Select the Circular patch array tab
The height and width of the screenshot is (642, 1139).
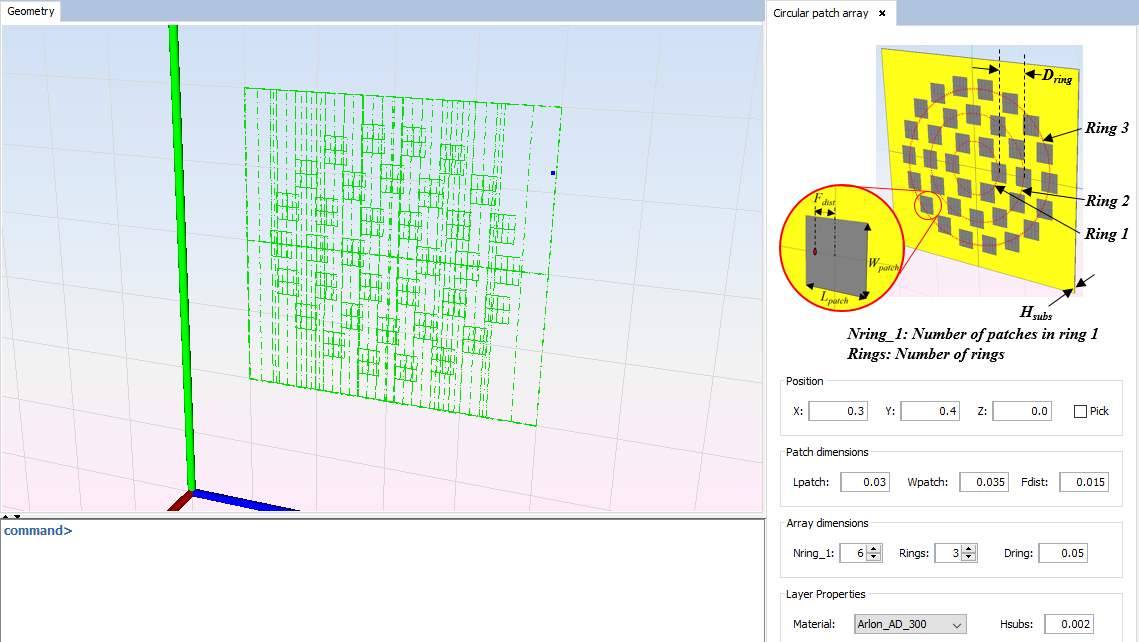click(820, 13)
